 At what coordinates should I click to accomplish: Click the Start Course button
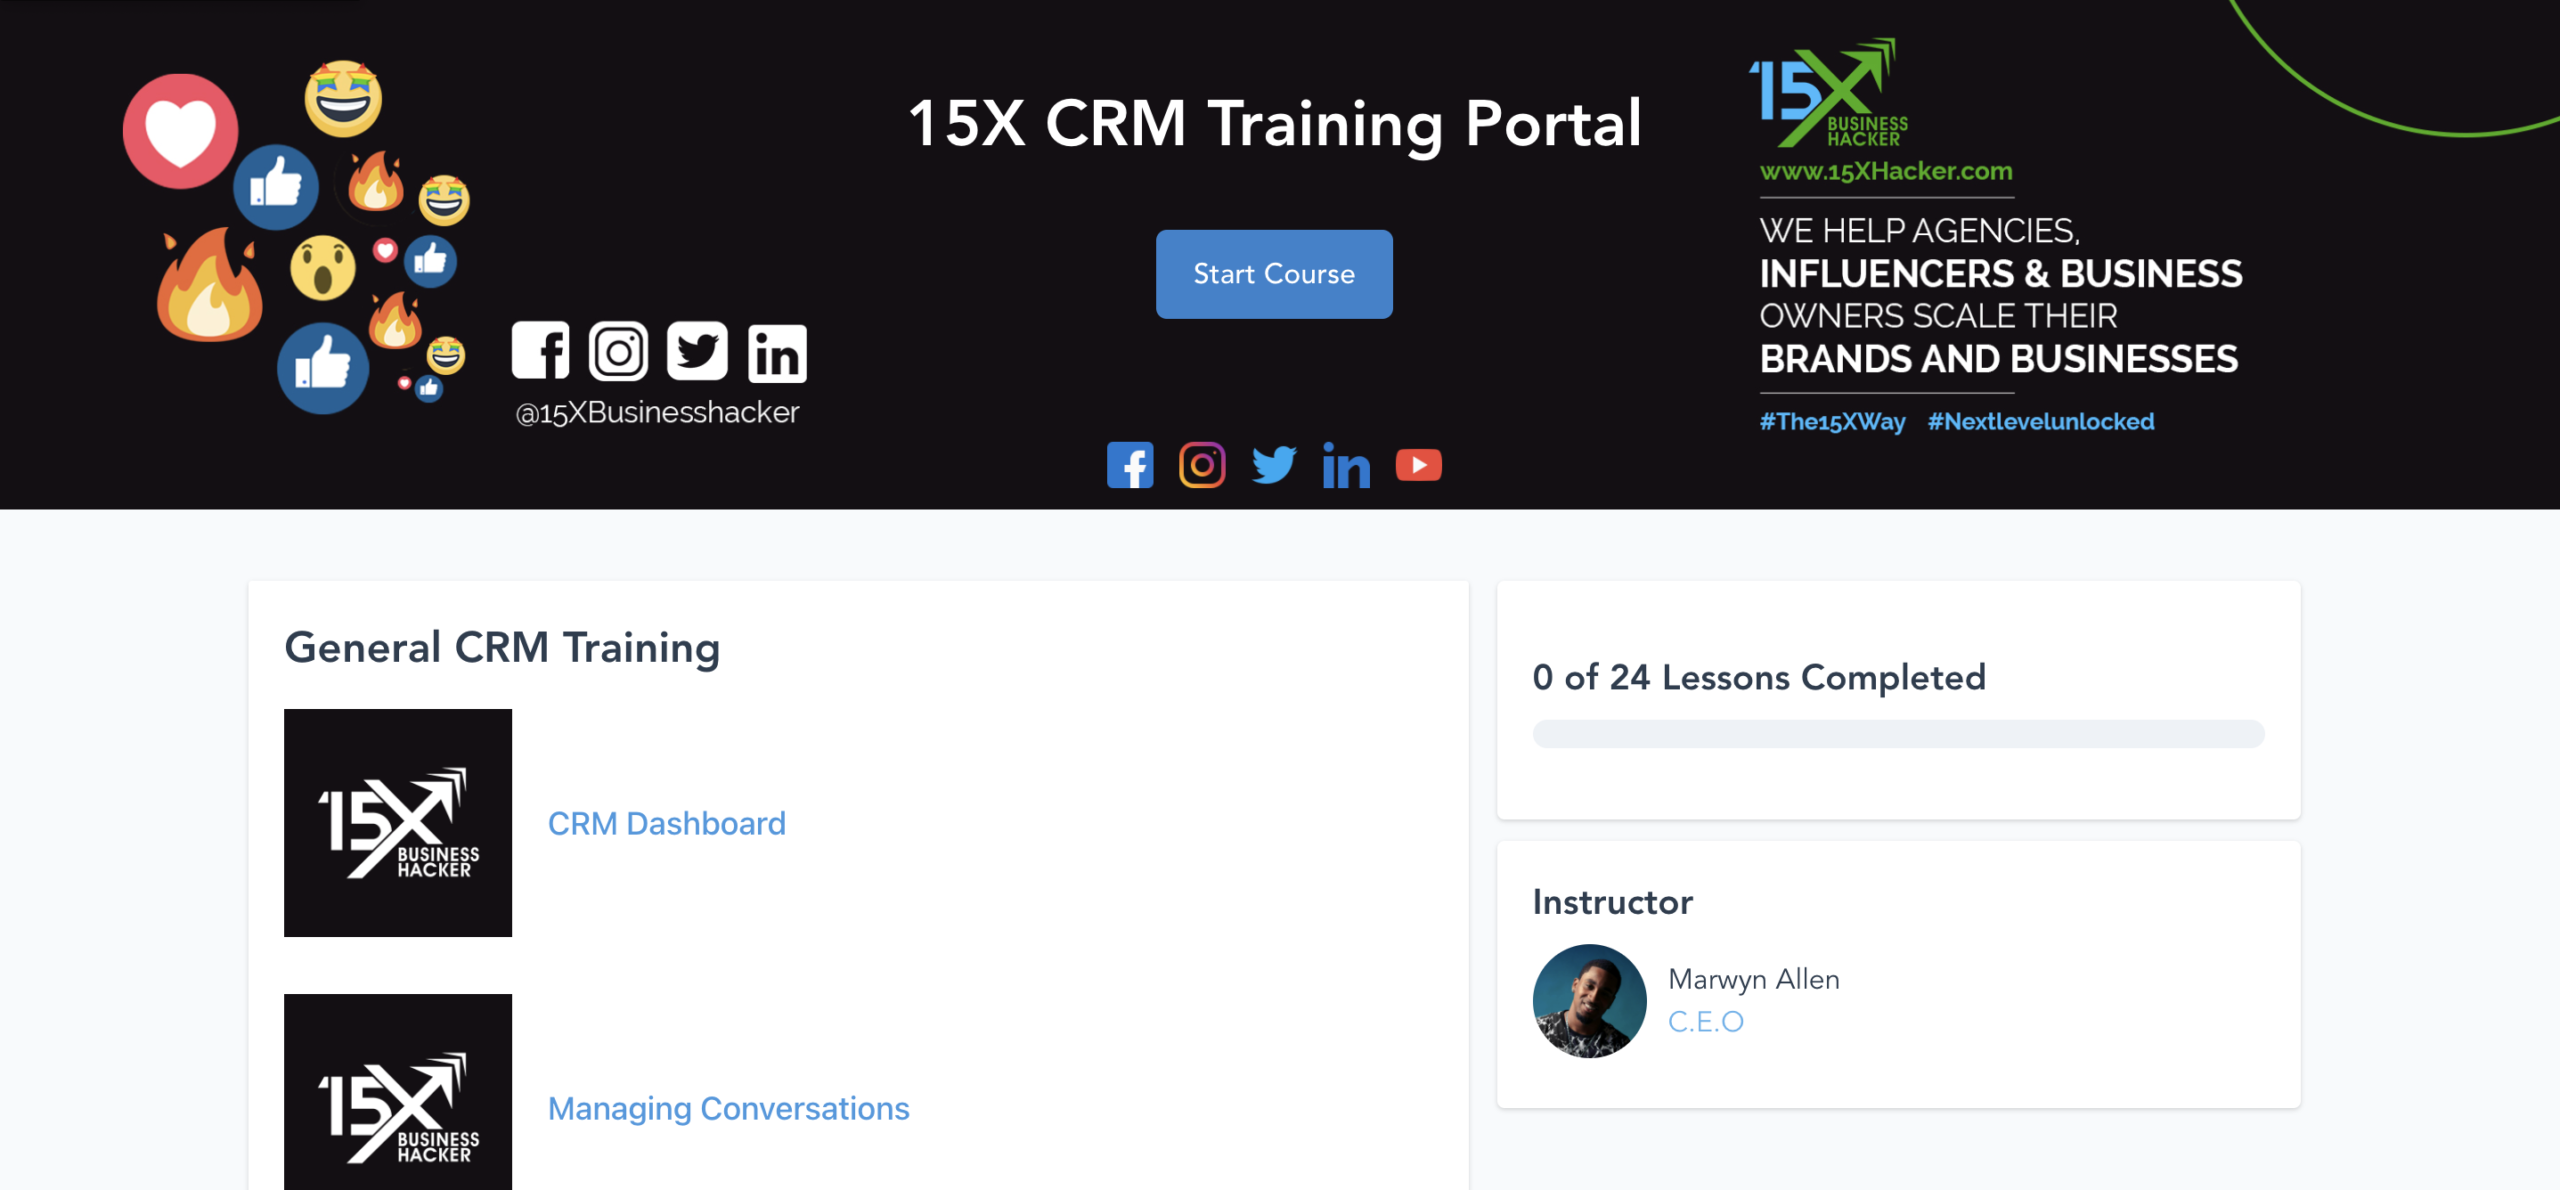click(1274, 274)
